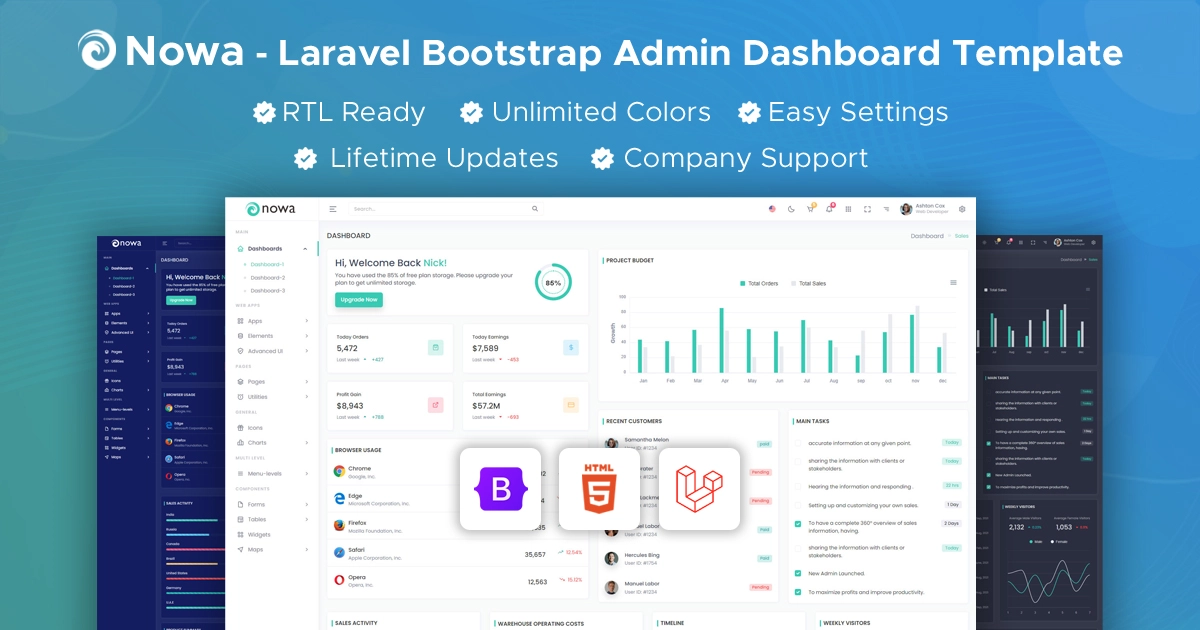Select Dashboard-3 in the sidebar
Image resolution: width=1200 pixels, height=630 pixels.
point(267,290)
